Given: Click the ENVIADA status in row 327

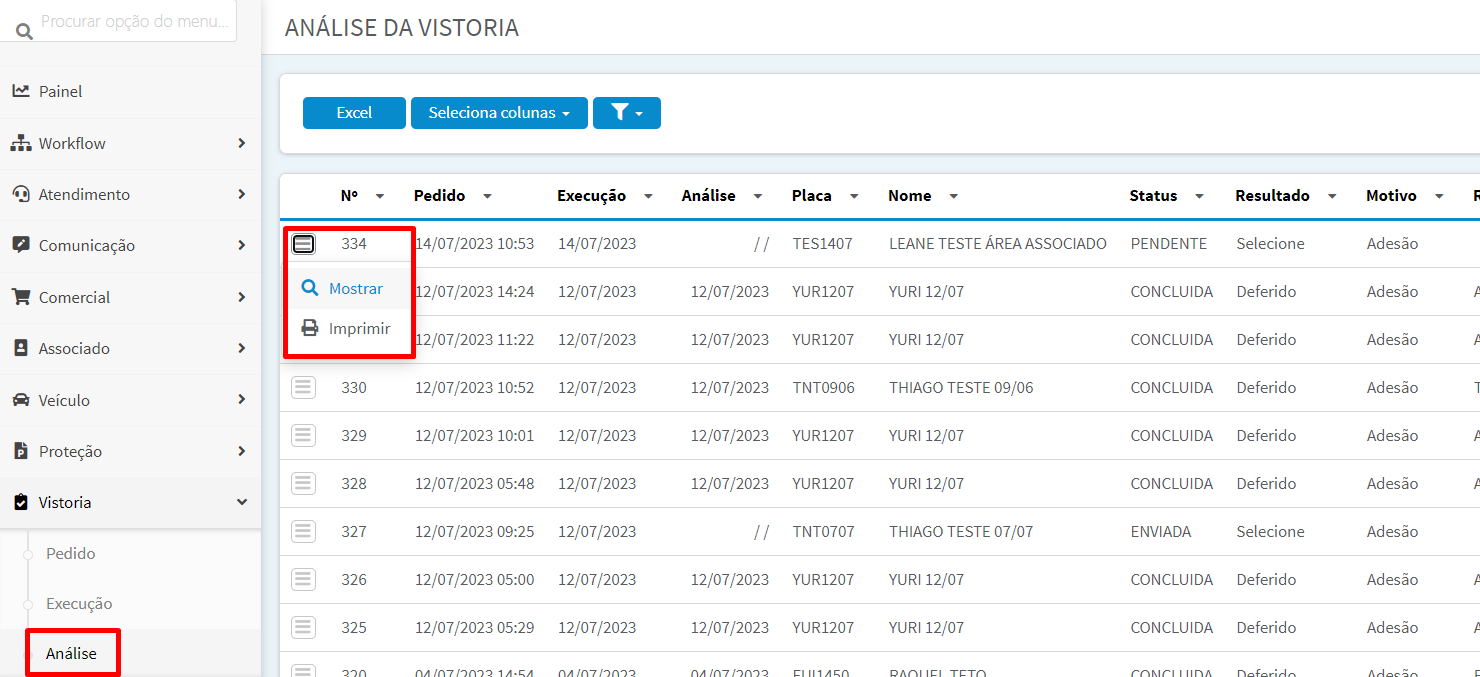Looking at the screenshot, I should click(x=1161, y=532).
